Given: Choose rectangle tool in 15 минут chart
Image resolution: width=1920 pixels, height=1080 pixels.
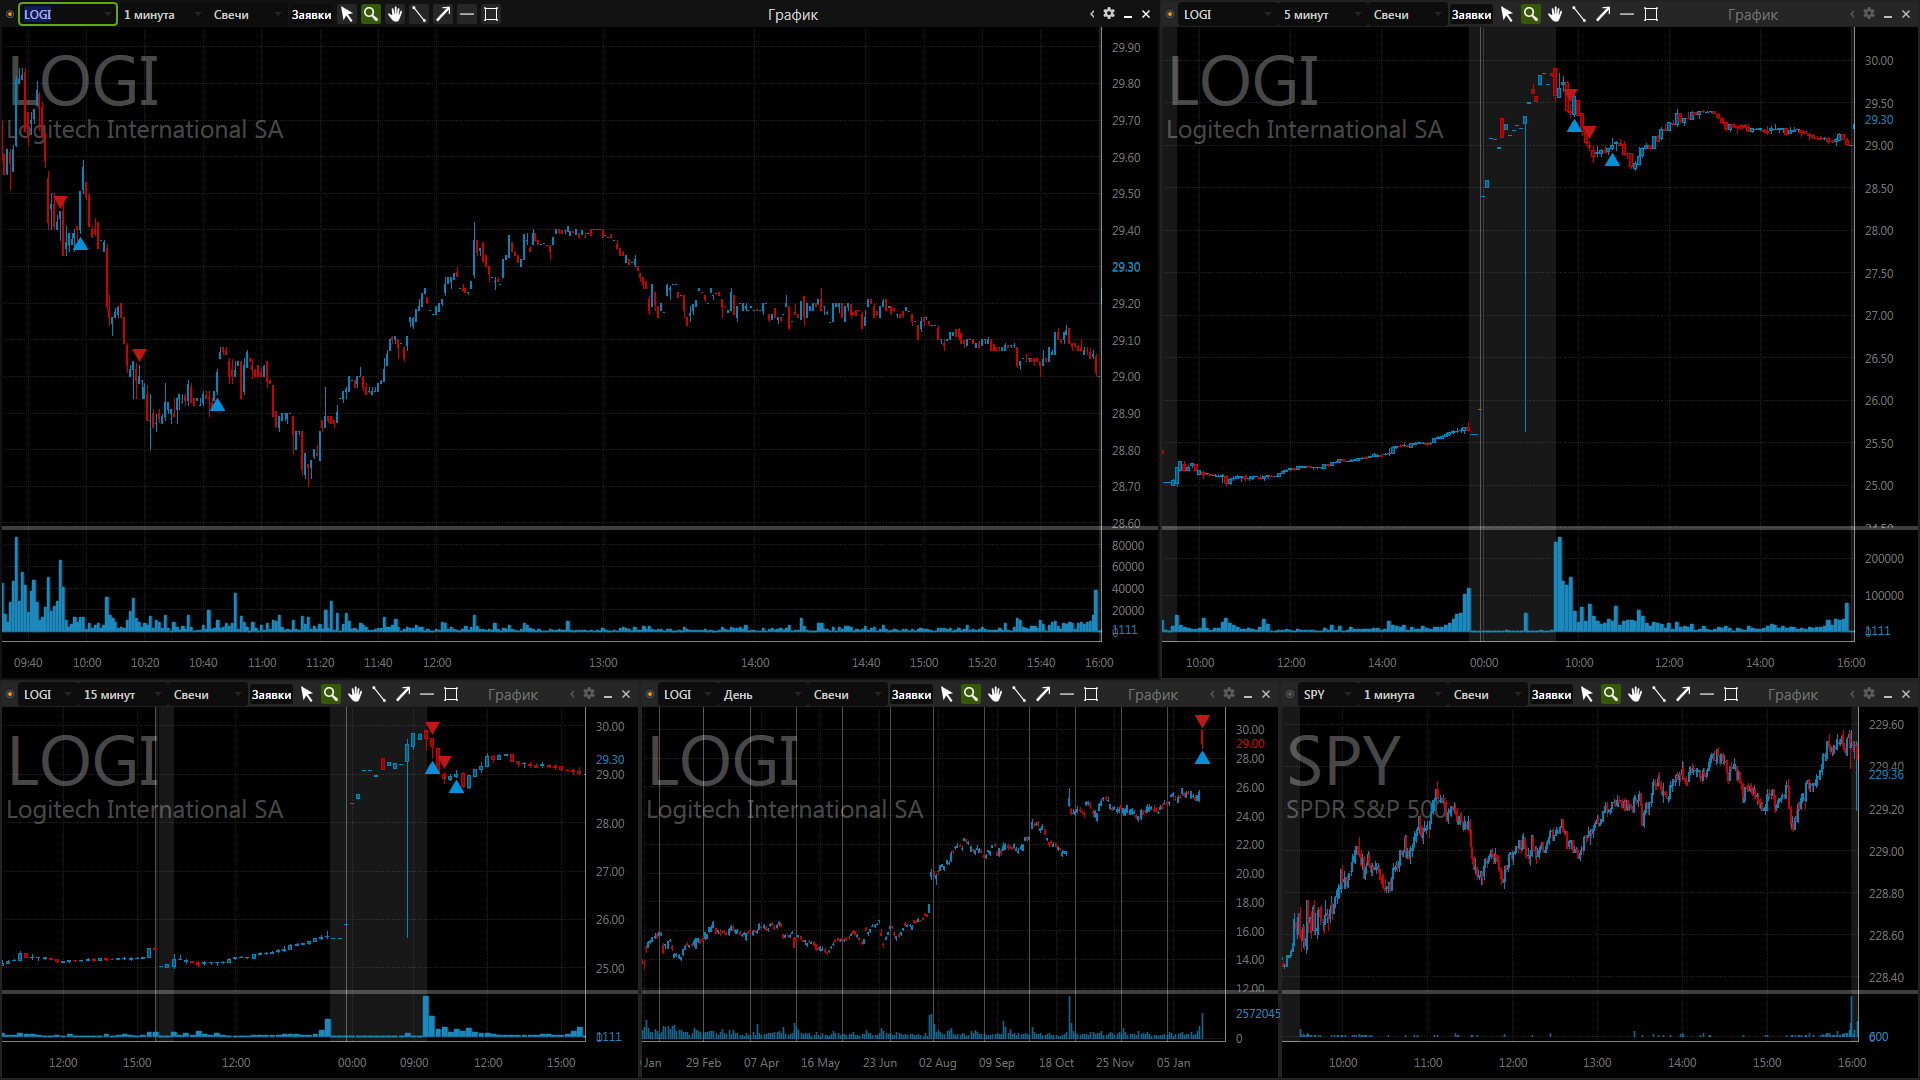Looking at the screenshot, I should coord(451,694).
